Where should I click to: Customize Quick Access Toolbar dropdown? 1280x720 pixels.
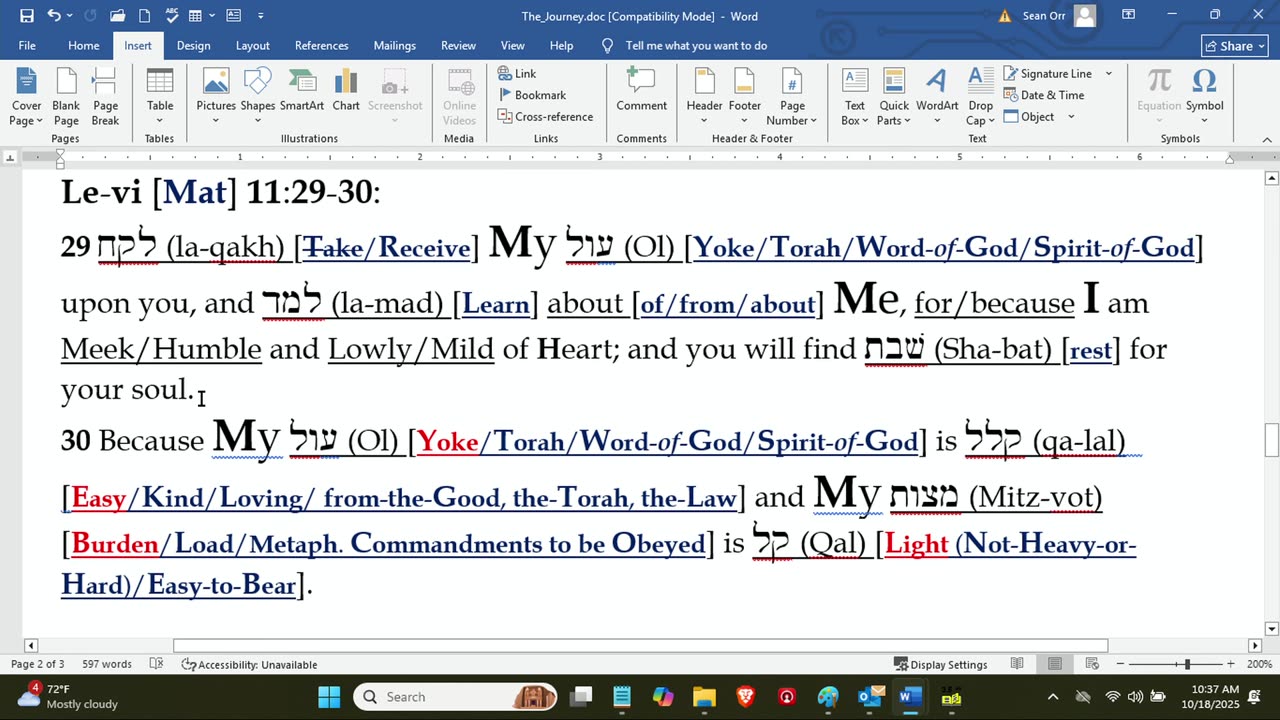pyautogui.click(x=261, y=16)
